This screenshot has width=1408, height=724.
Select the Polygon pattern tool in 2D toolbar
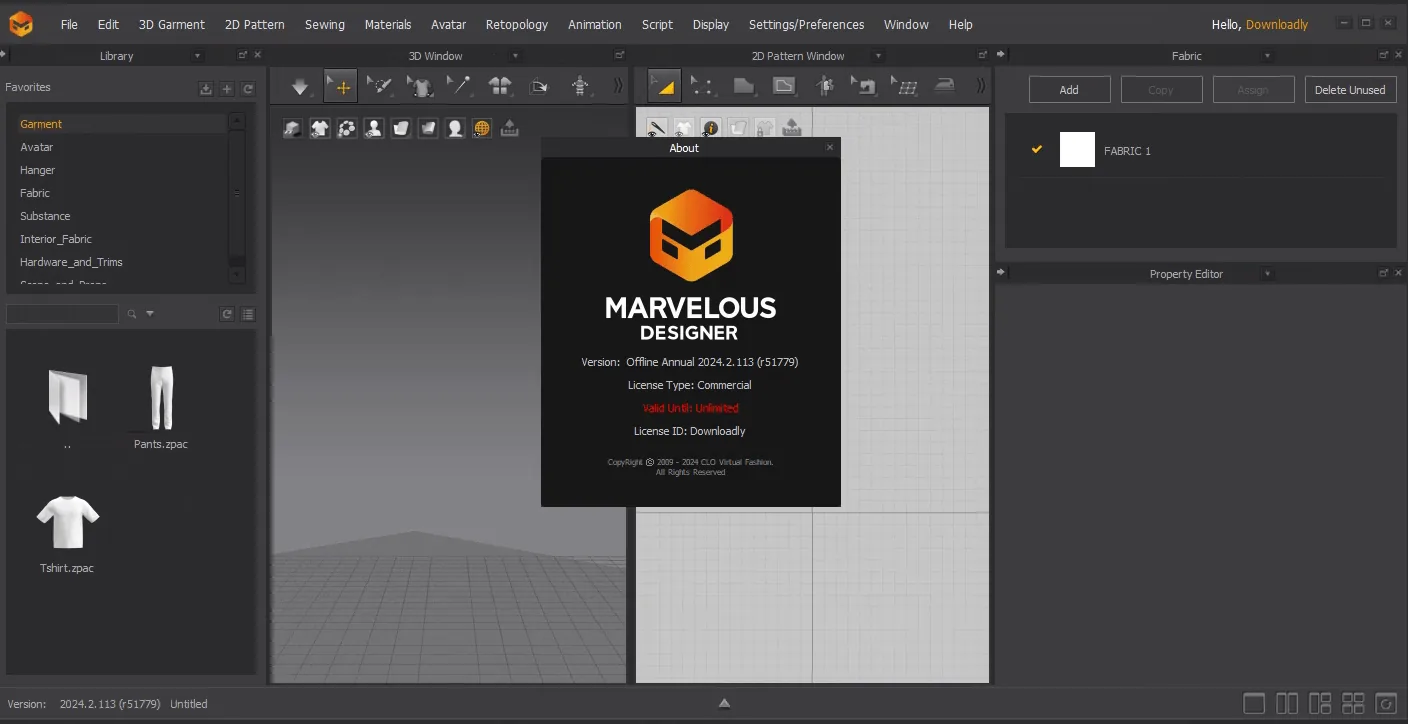click(x=743, y=87)
